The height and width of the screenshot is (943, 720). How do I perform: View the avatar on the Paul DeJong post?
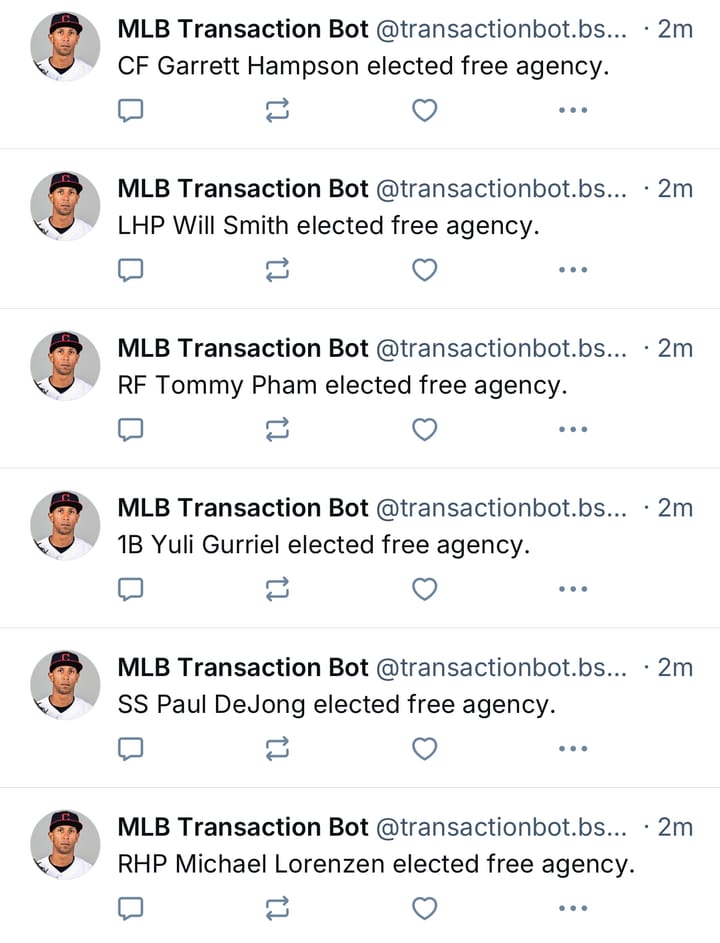[x=64, y=685]
